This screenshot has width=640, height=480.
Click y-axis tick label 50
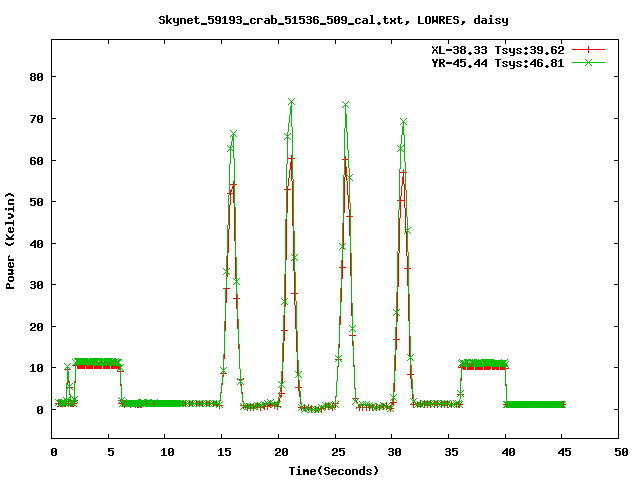36,202
